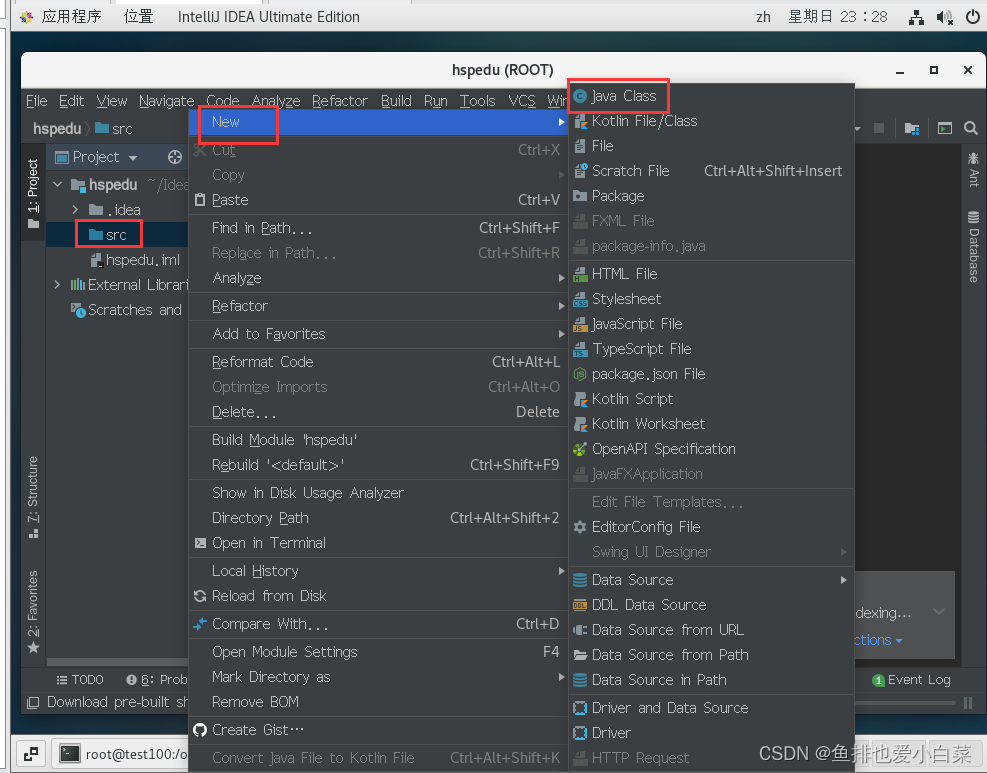The height and width of the screenshot is (773, 987).
Task: Choose Kotlin File/Class option
Action: pyautogui.click(x=711, y=121)
